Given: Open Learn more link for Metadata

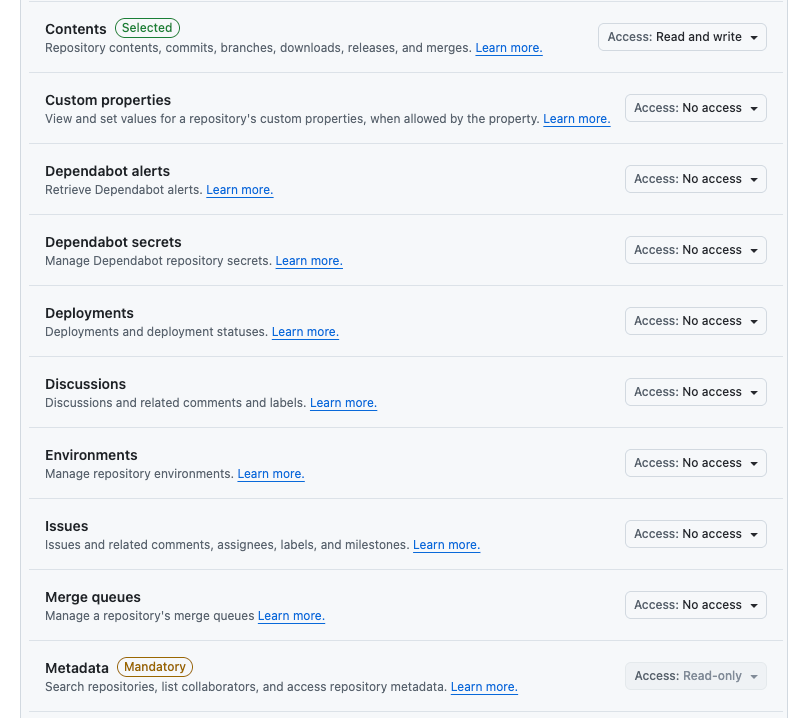Looking at the screenshot, I should [x=484, y=687].
